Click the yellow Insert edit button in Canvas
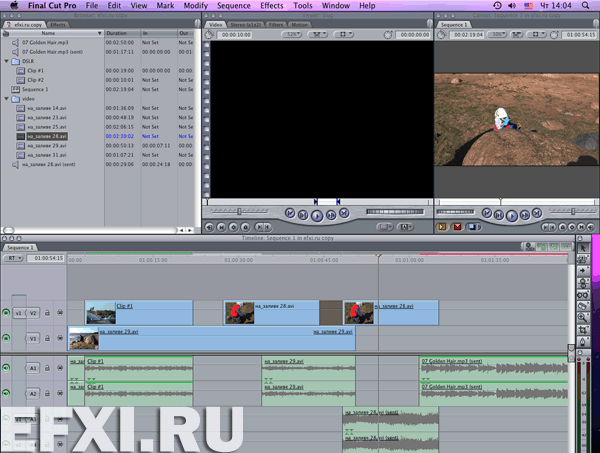Viewport: 600px width, 453px height. click(442, 227)
